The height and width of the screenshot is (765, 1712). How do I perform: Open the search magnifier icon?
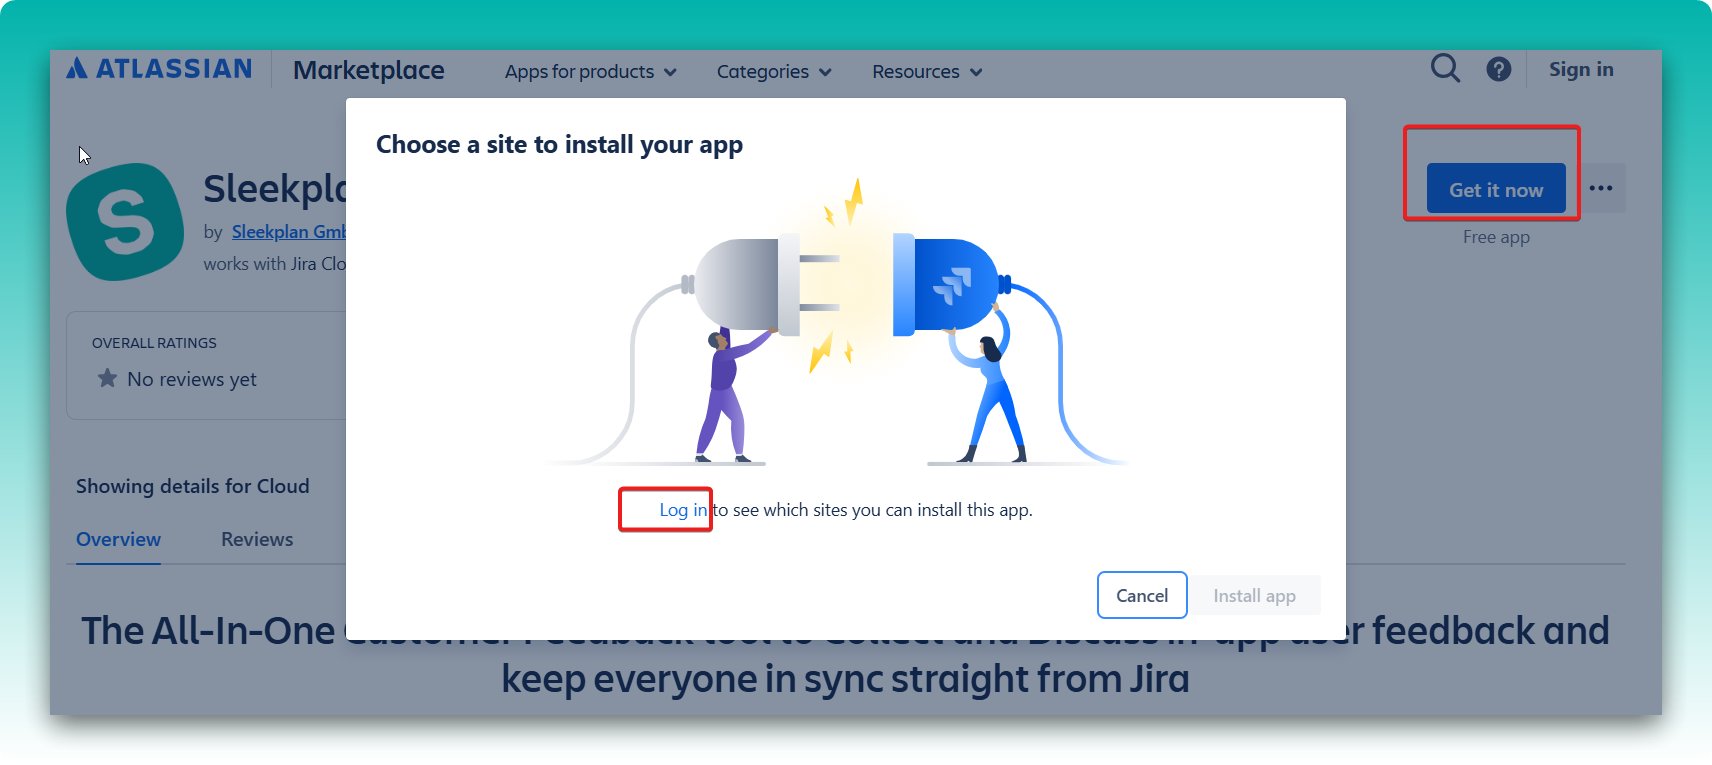click(1445, 68)
